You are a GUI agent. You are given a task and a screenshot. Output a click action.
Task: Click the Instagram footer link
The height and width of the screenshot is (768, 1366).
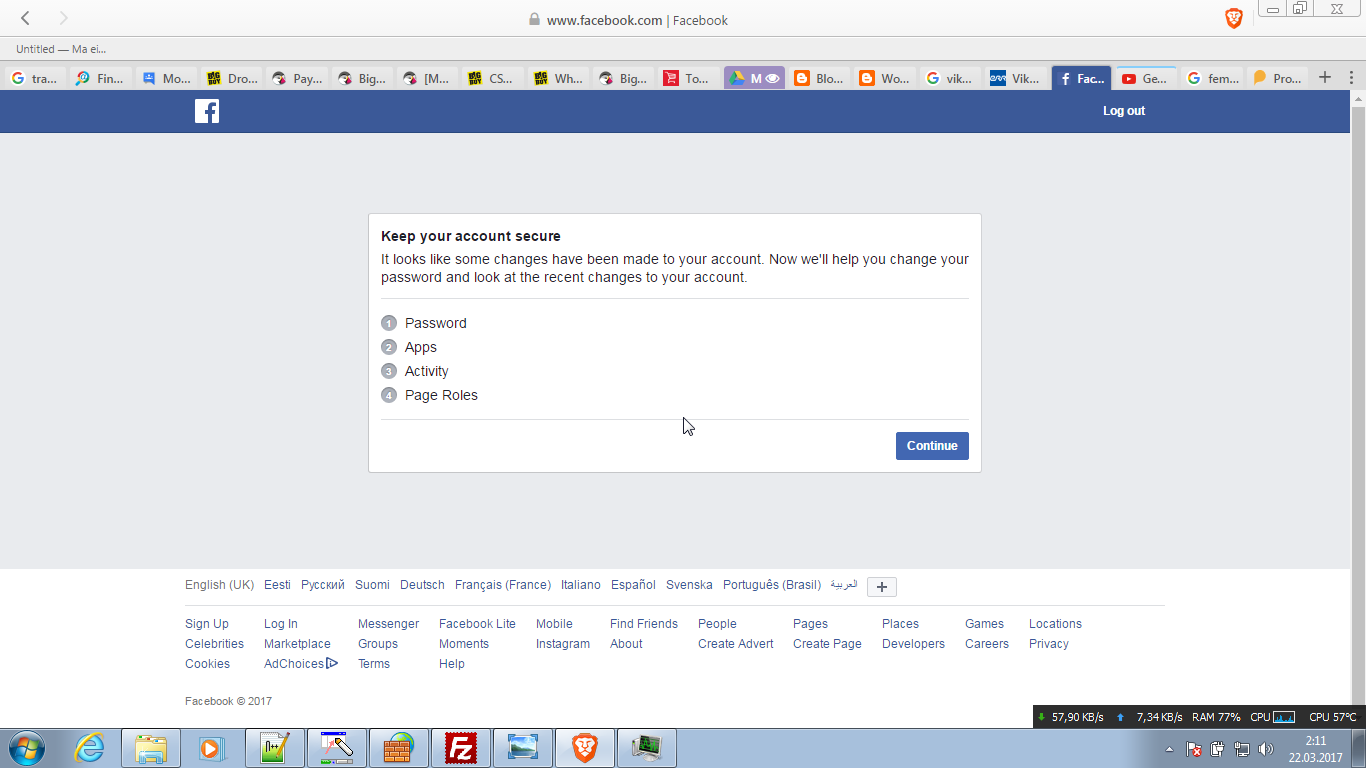tap(563, 644)
